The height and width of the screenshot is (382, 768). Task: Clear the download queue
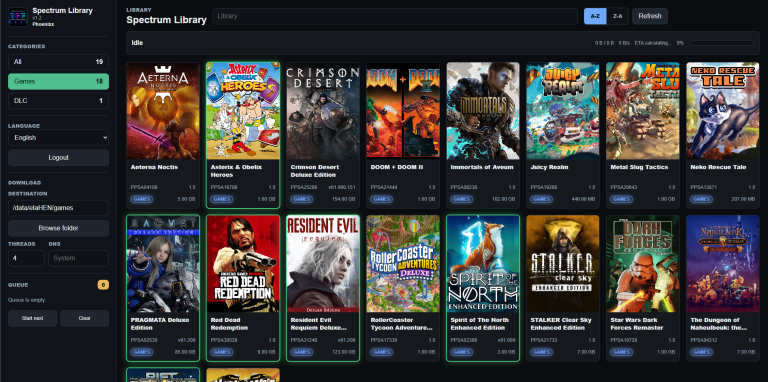pyautogui.click(x=84, y=318)
